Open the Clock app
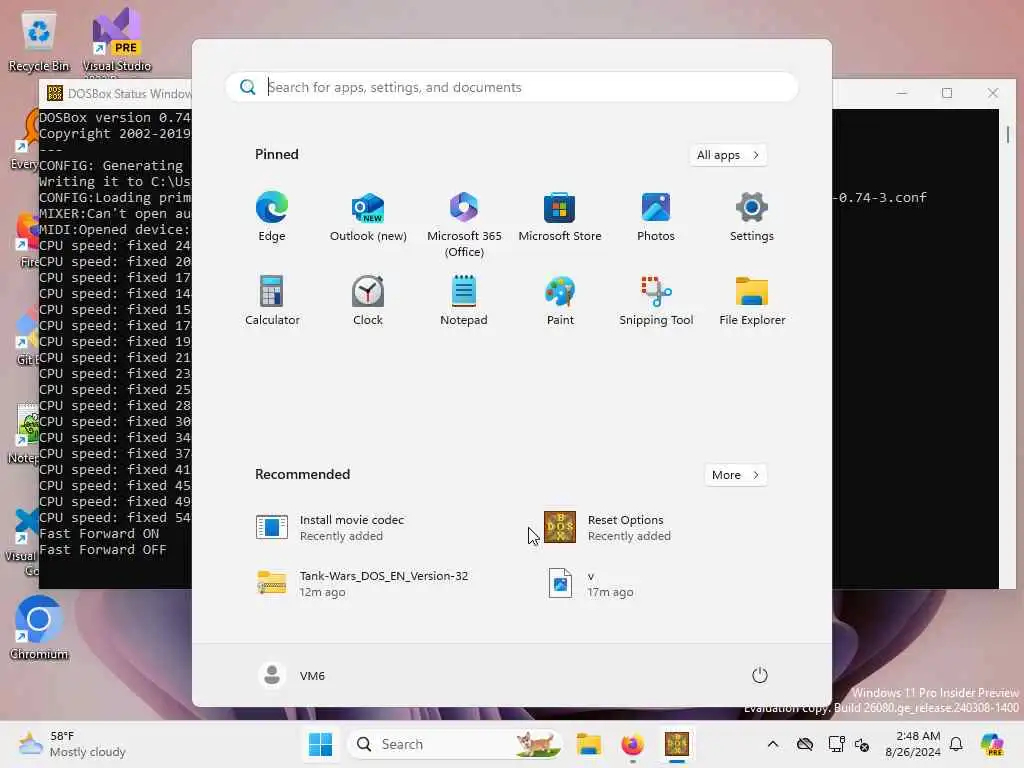This screenshot has height=768, width=1024. 368,300
